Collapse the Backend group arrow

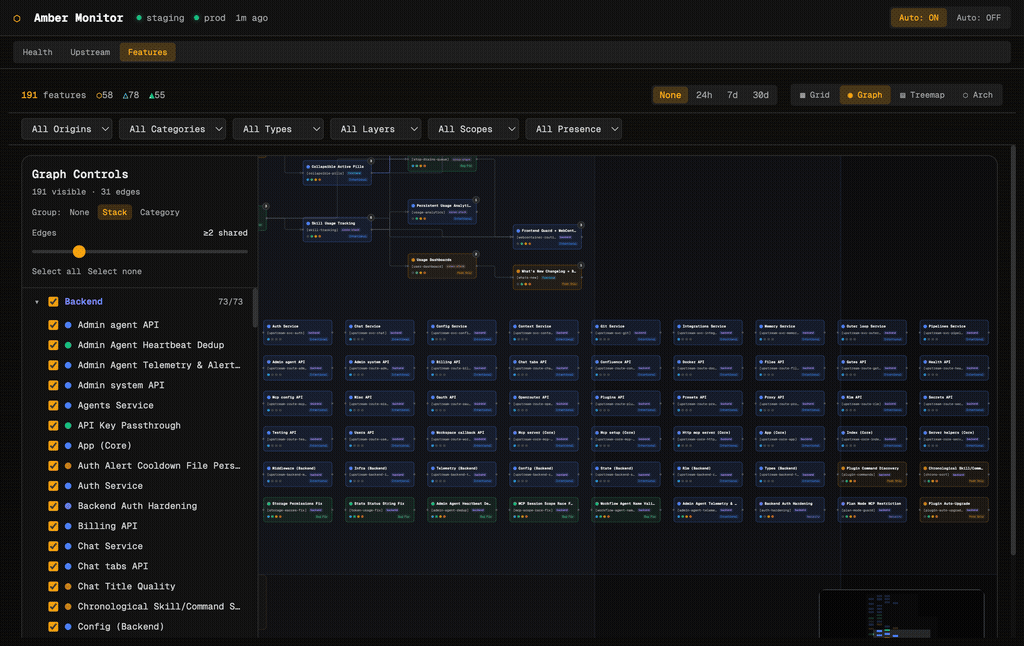[37, 302]
